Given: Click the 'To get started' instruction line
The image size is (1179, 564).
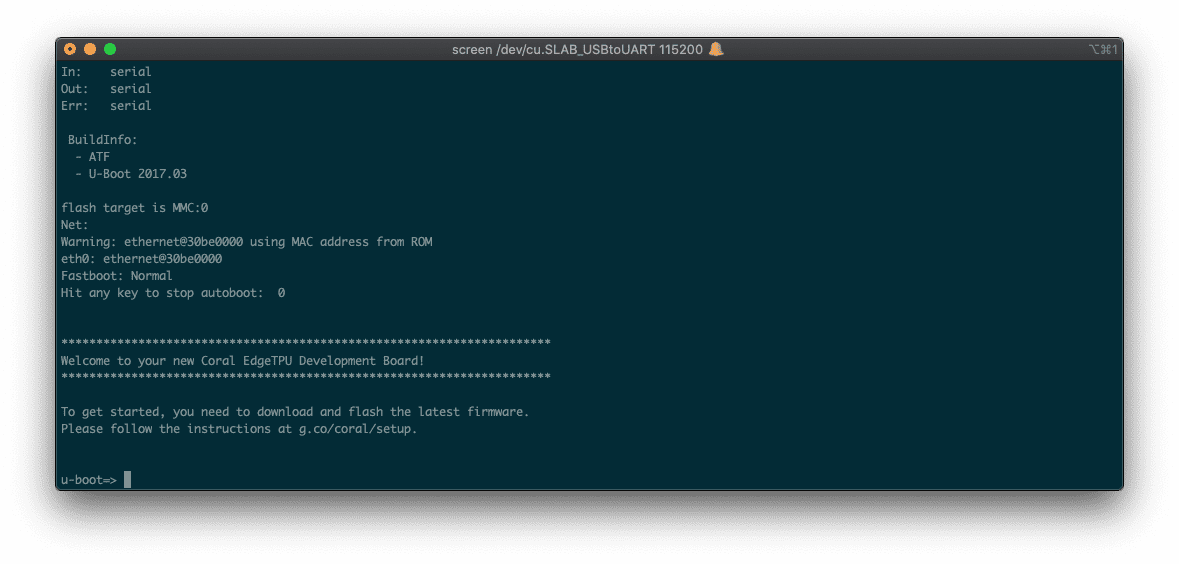Looking at the screenshot, I should click(294, 412).
